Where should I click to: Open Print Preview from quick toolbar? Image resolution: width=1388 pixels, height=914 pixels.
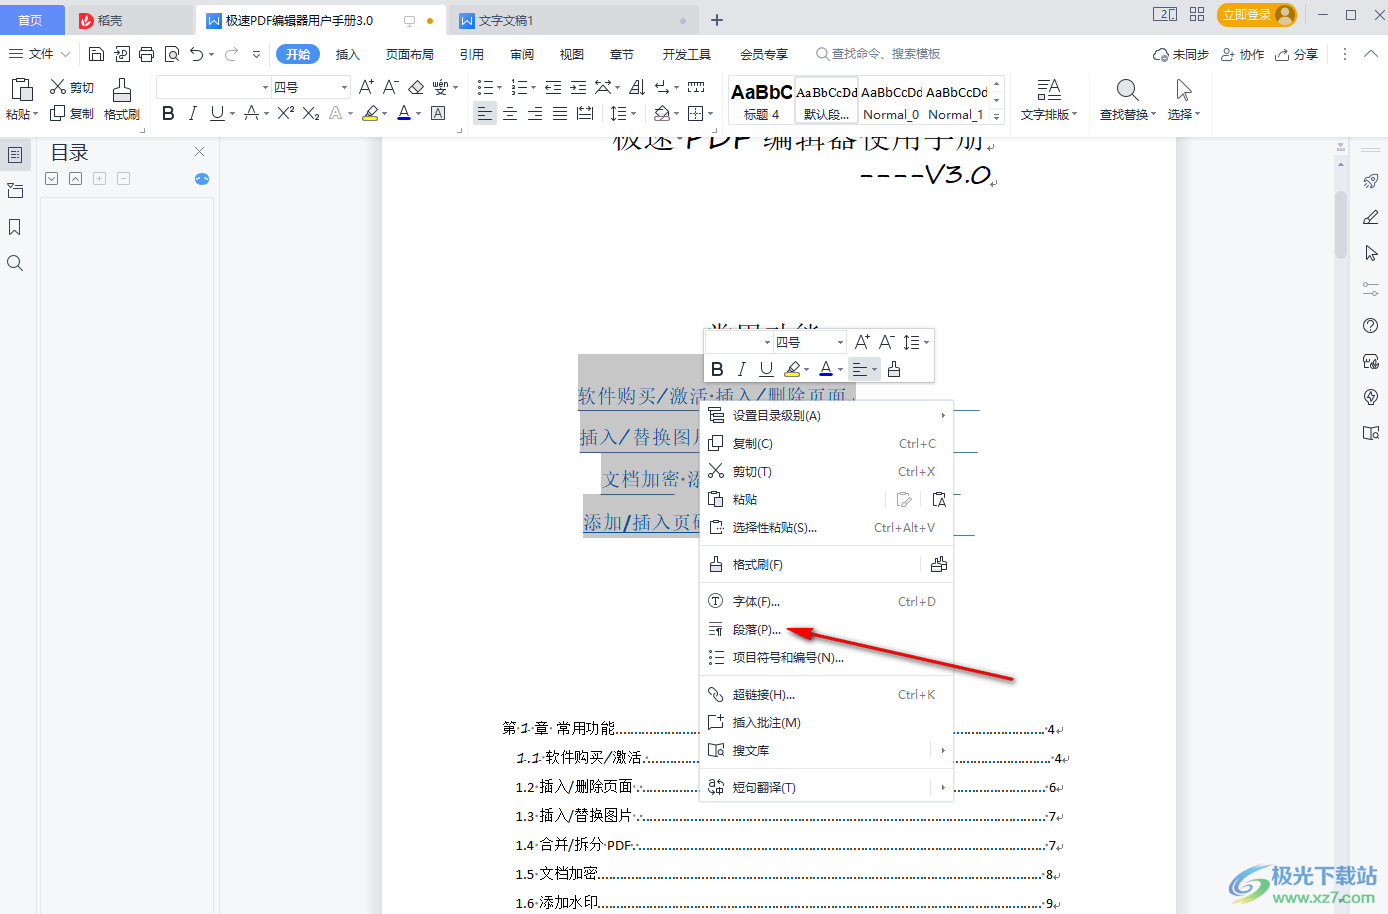pyautogui.click(x=172, y=54)
